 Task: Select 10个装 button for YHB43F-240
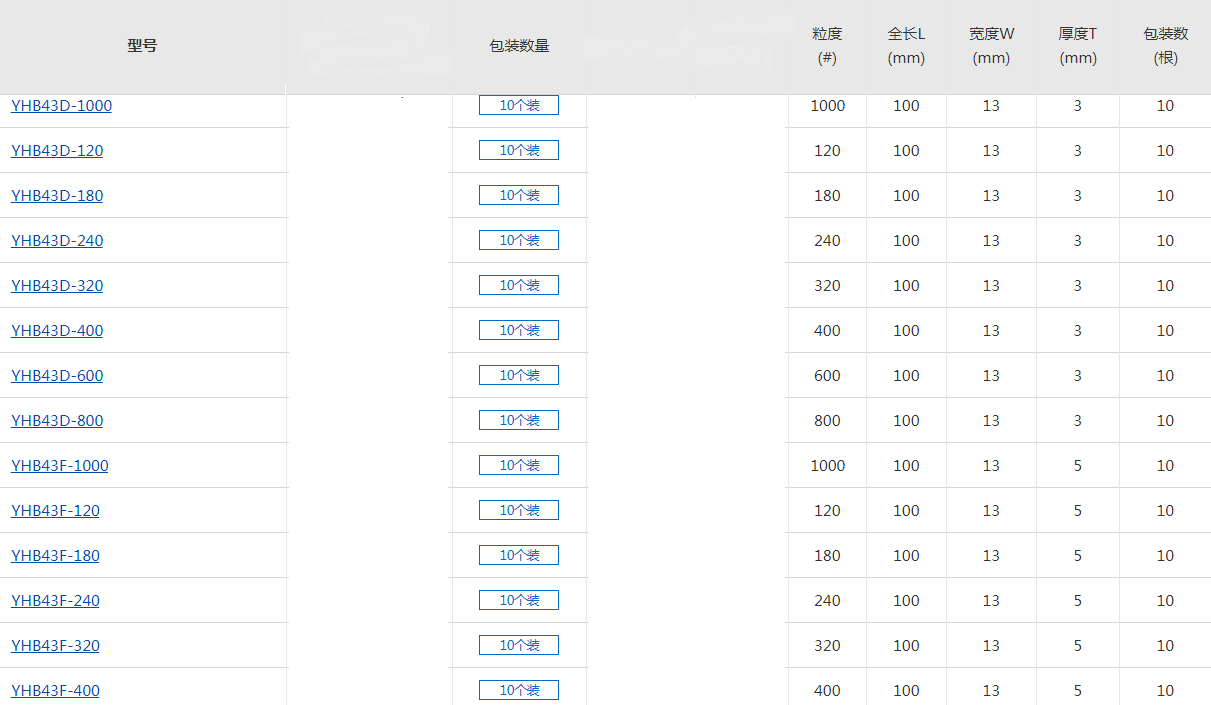(x=519, y=600)
